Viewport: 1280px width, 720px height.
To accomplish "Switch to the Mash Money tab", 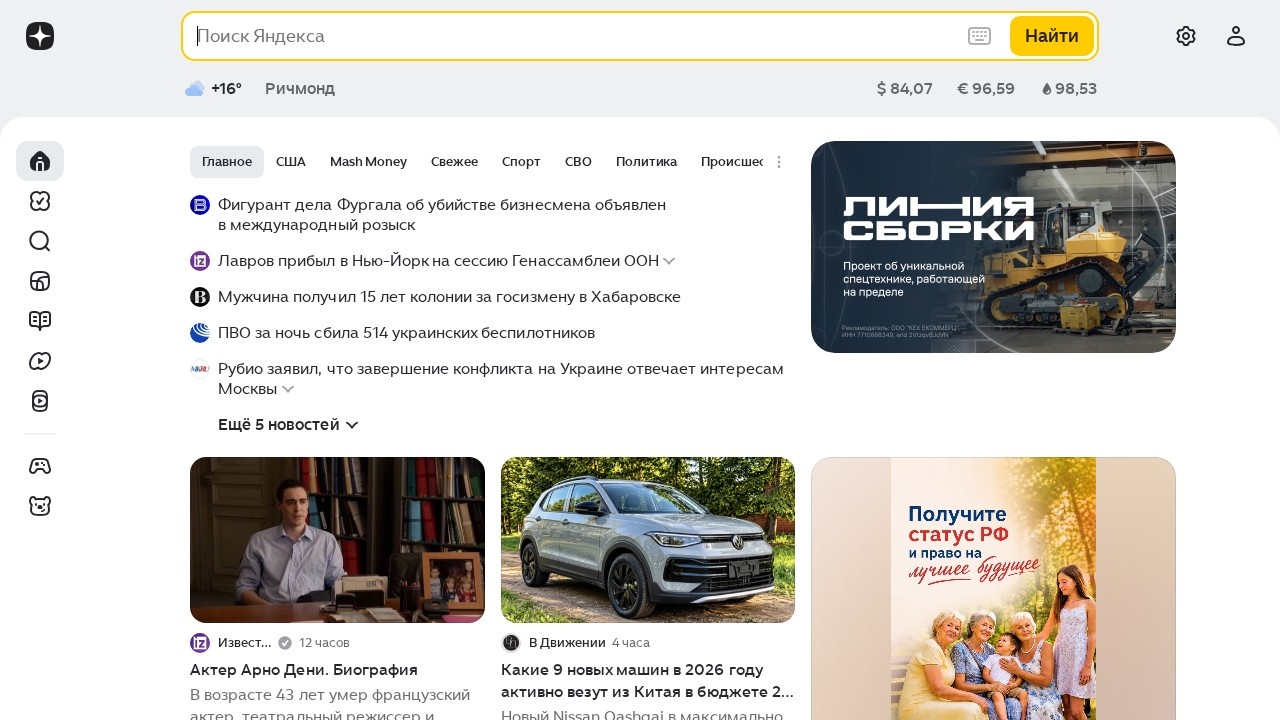I will (368, 162).
